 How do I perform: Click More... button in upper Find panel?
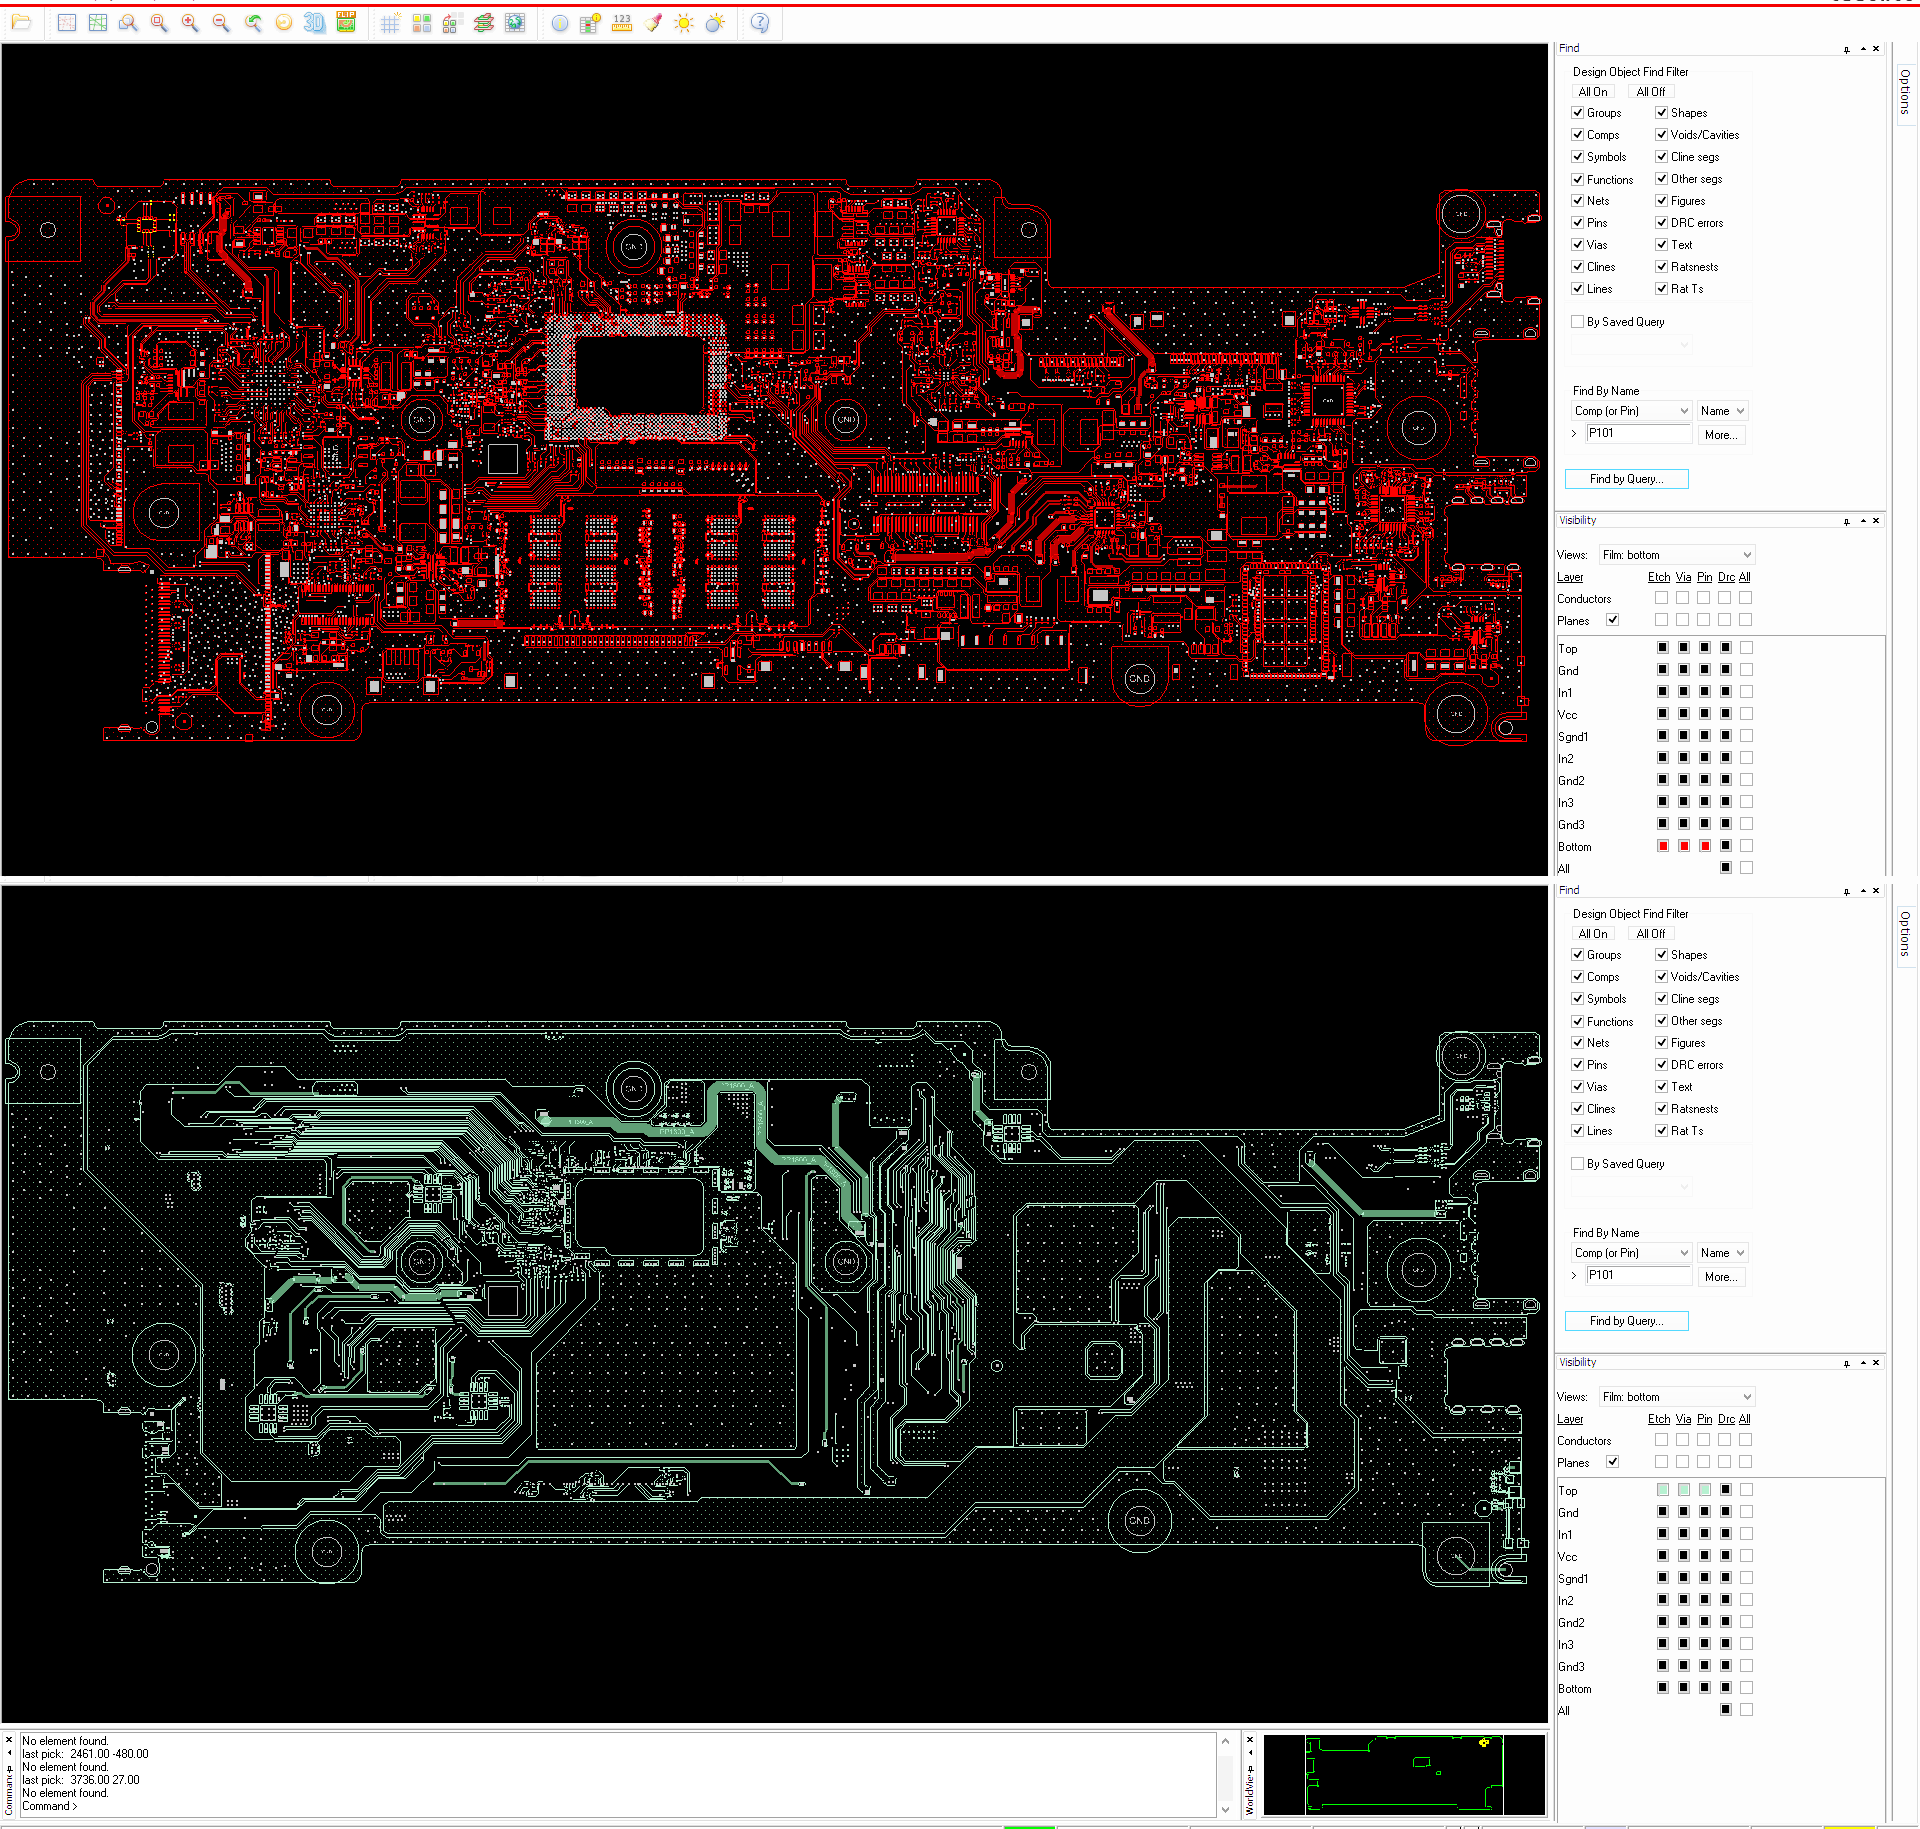pyautogui.click(x=1721, y=435)
